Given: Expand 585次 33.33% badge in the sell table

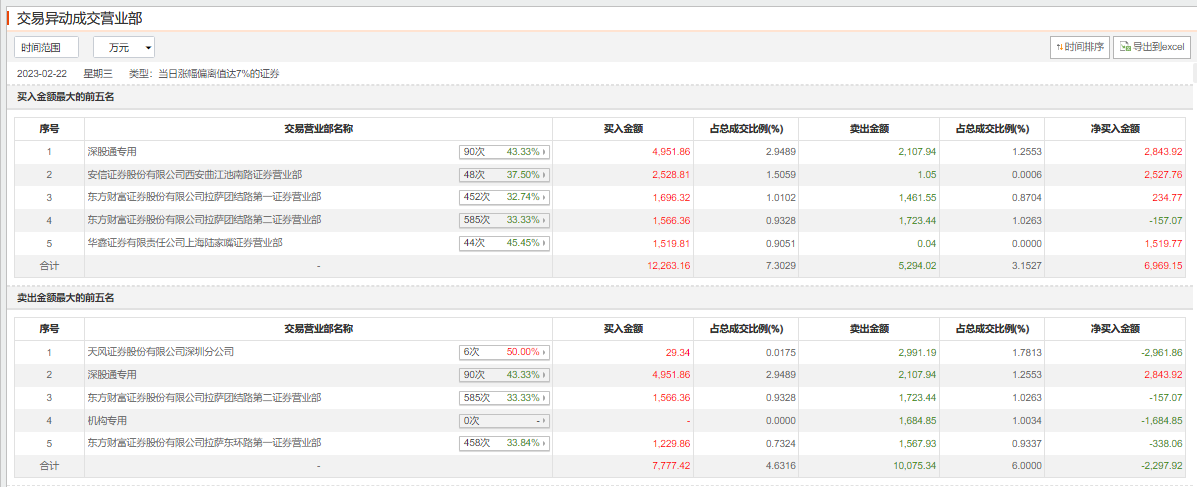Looking at the screenshot, I should click(505, 398).
